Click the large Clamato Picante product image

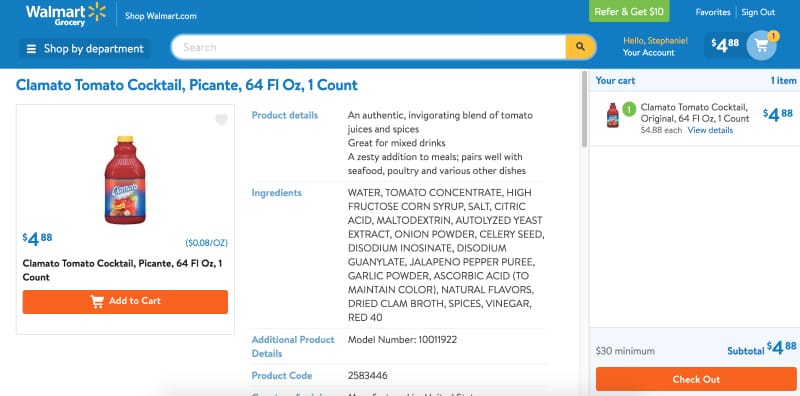coord(125,180)
